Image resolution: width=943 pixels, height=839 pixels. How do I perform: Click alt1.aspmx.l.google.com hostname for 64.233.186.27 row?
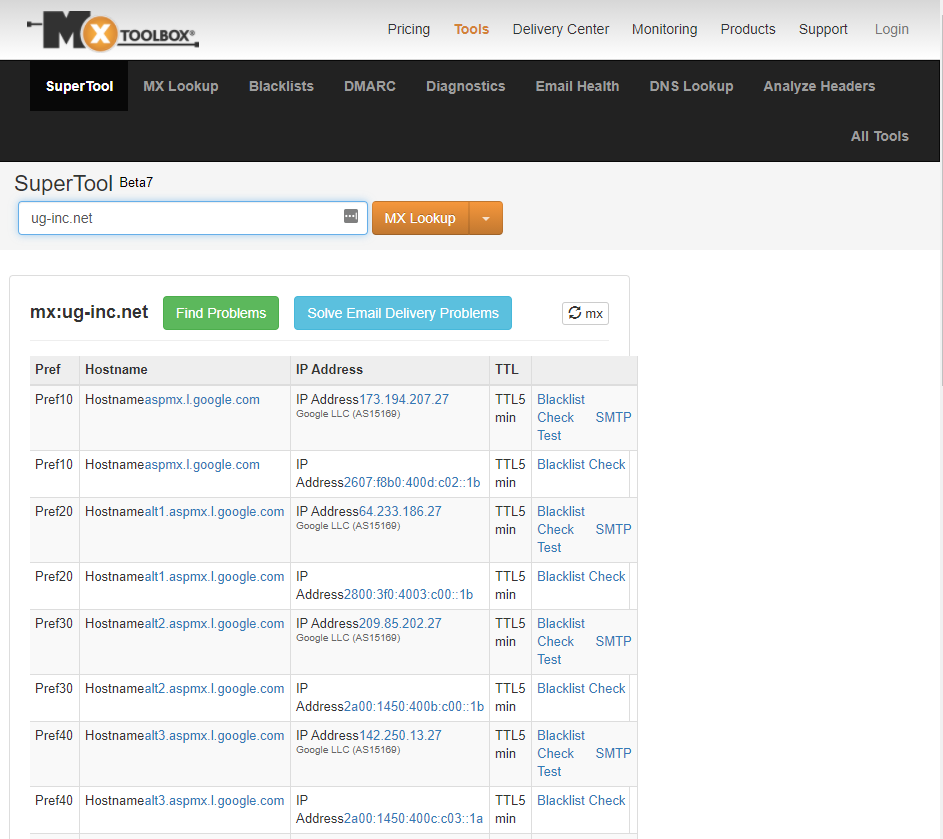(x=214, y=511)
